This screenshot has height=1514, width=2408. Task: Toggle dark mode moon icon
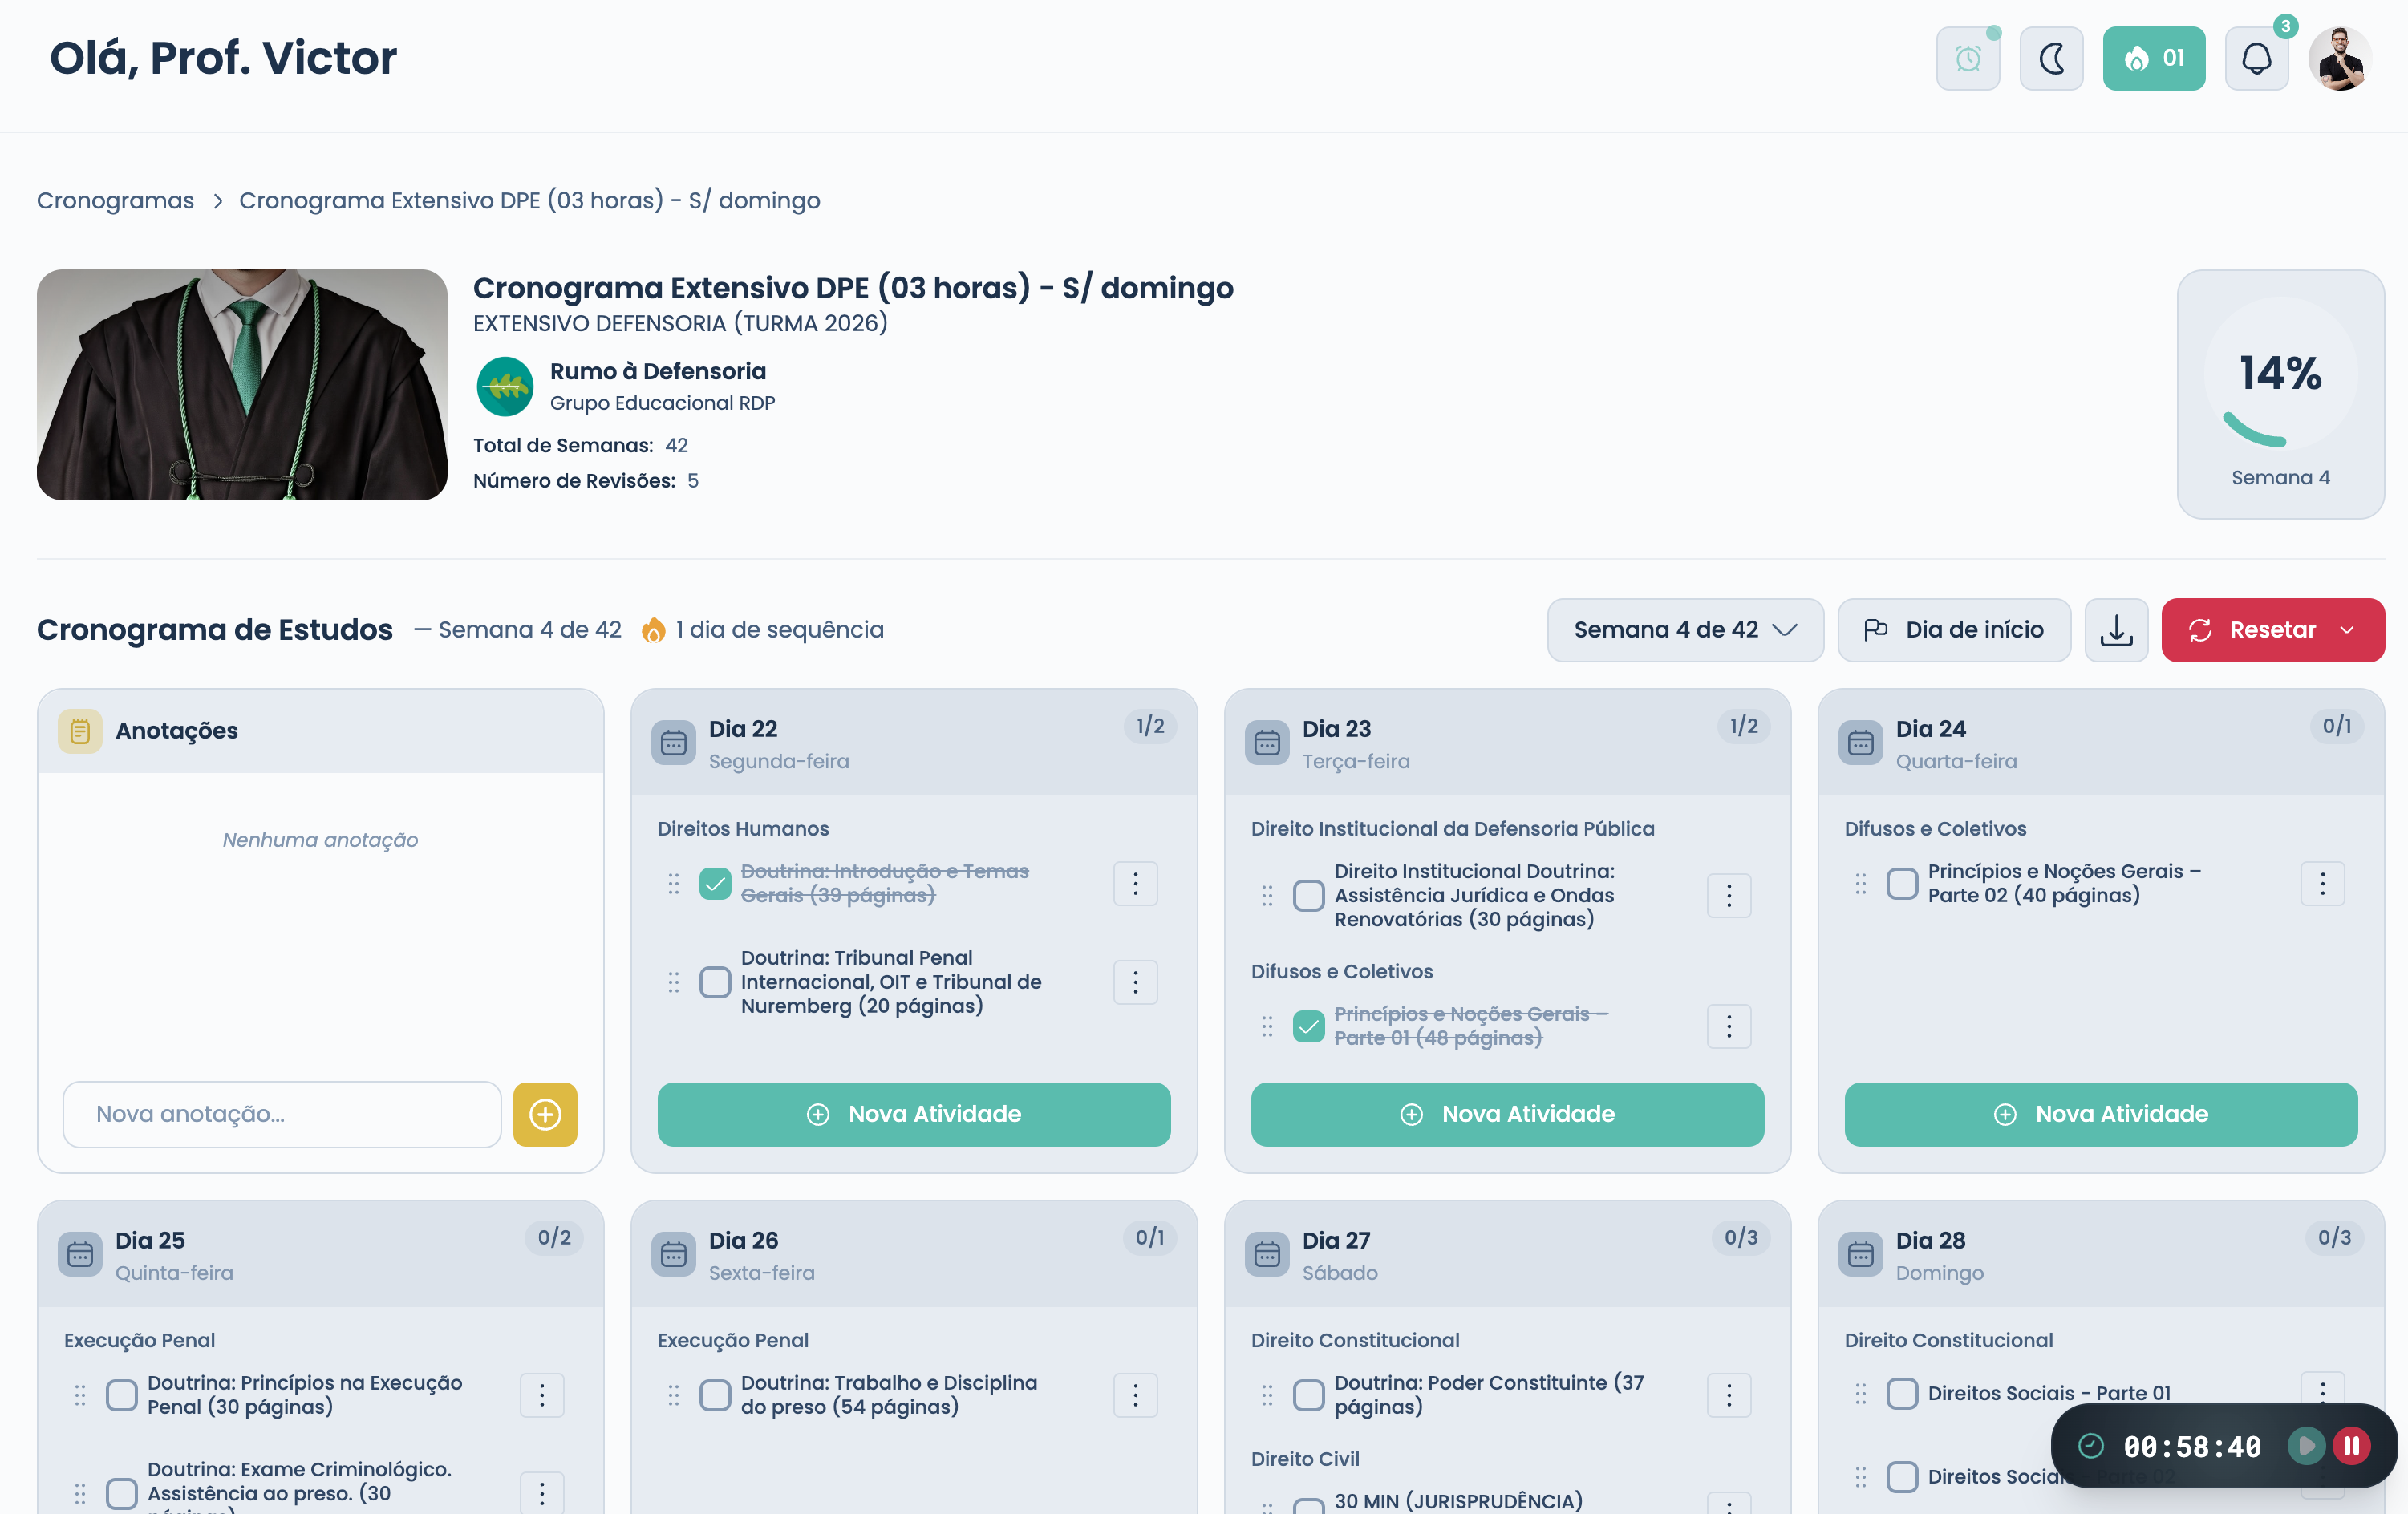click(2051, 58)
